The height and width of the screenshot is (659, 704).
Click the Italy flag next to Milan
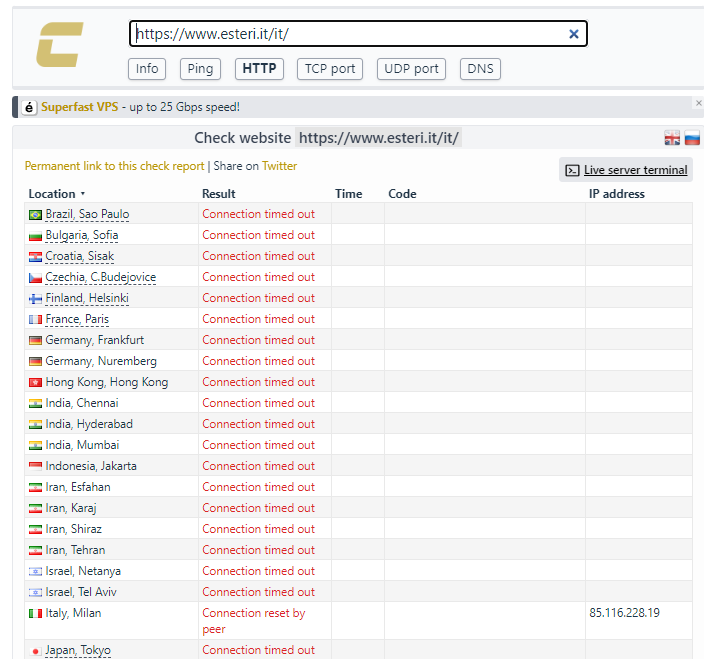pos(36,614)
